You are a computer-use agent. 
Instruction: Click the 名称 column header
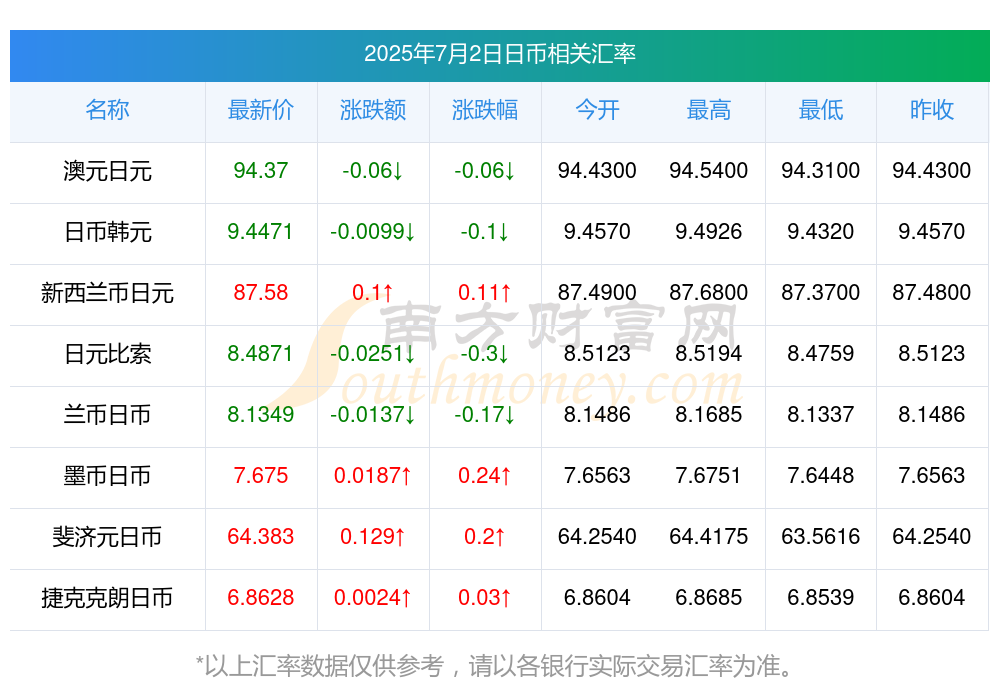pyautogui.click(x=107, y=110)
